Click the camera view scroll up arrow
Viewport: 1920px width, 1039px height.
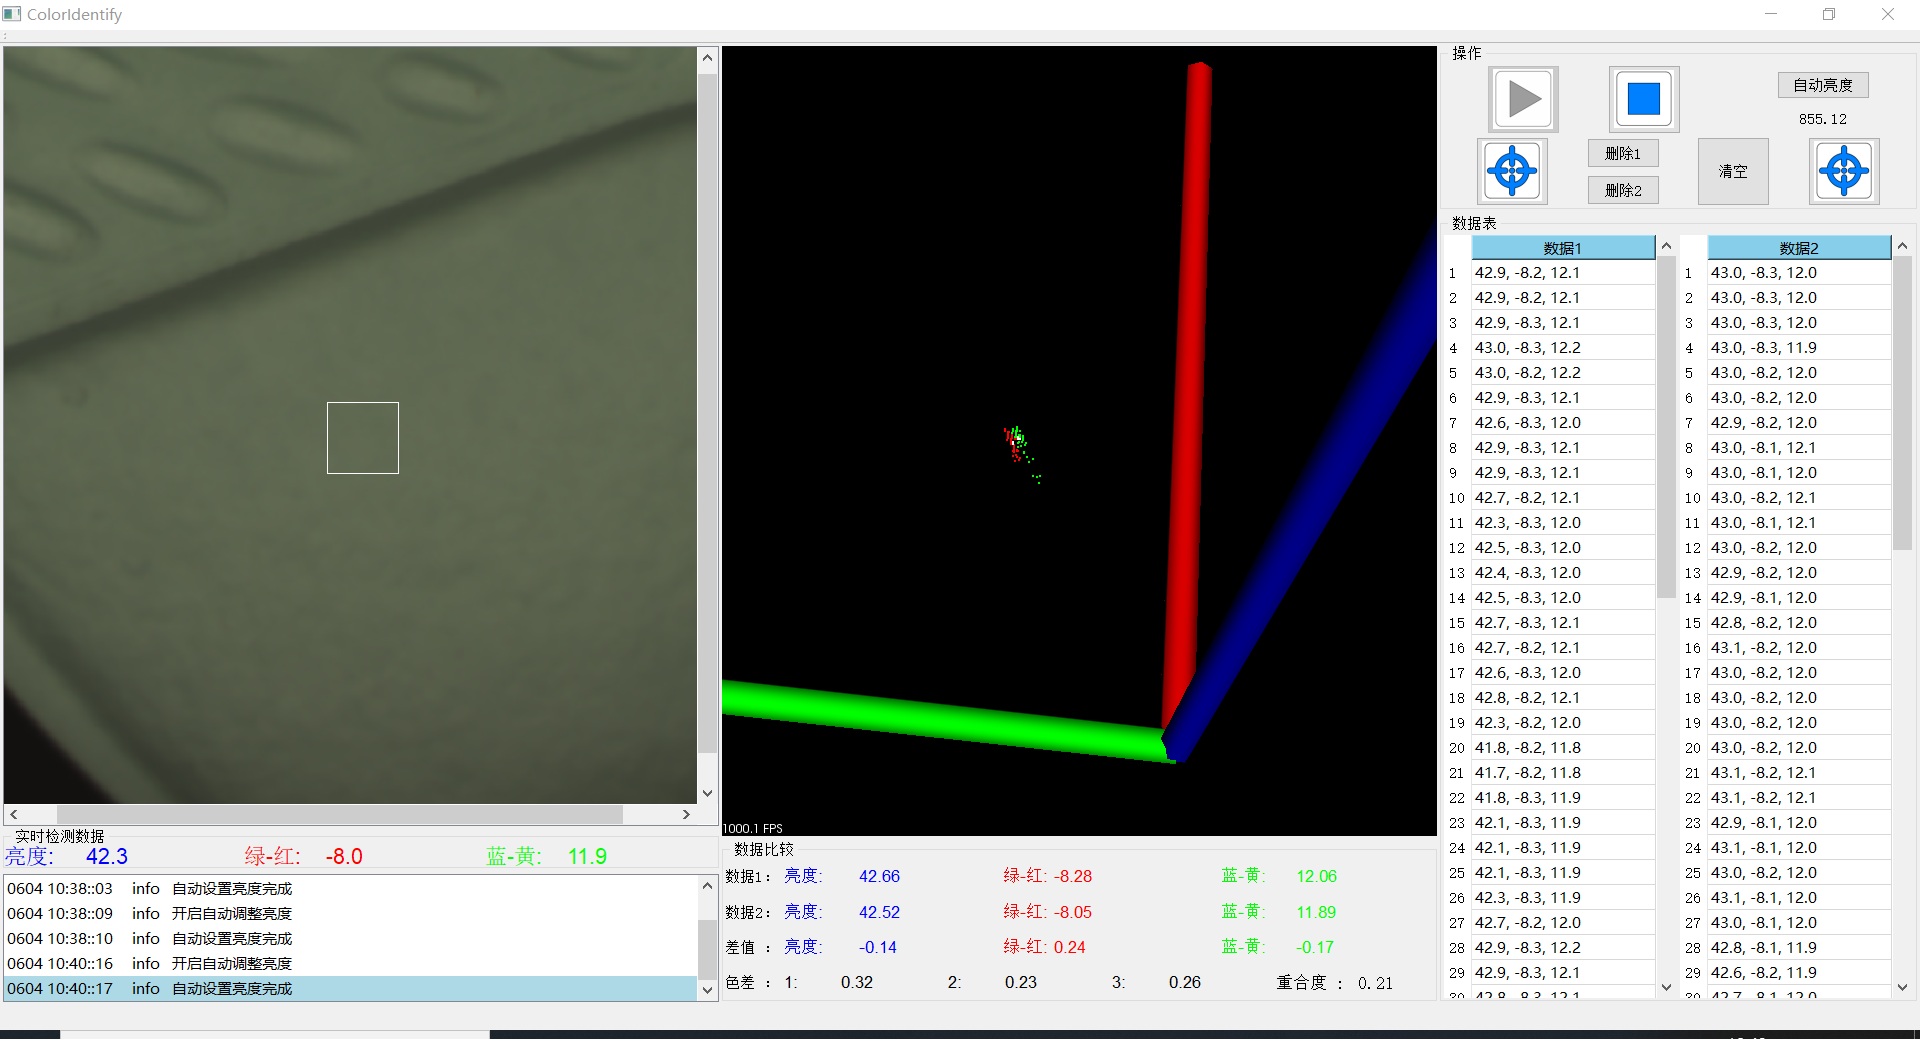(707, 58)
